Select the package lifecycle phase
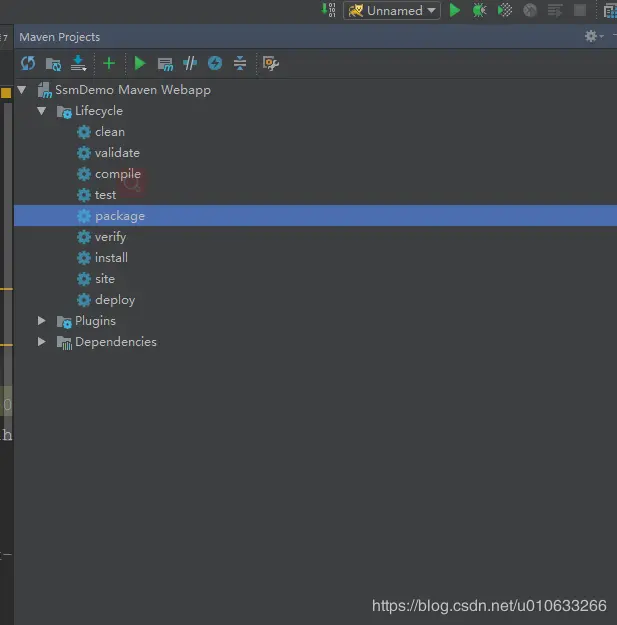This screenshot has height=625, width=617. click(x=315, y=216)
